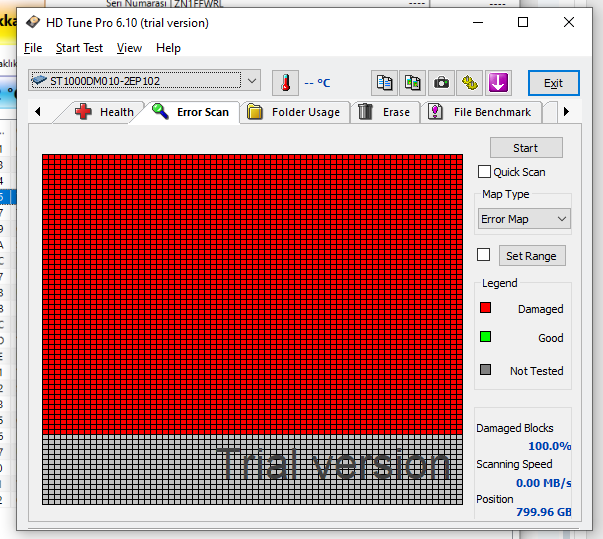The width and height of the screenshot is (603, 539).
Task: Copy screenshot to clipboard icon
Action: (x=413, y=83)
